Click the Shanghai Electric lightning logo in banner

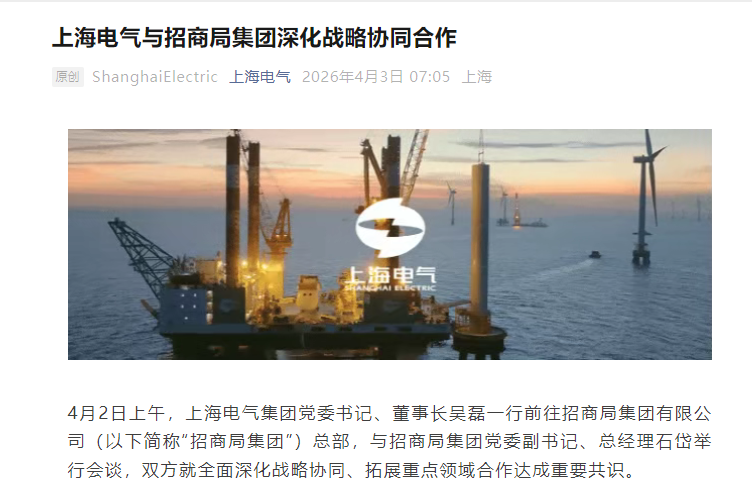390,227
